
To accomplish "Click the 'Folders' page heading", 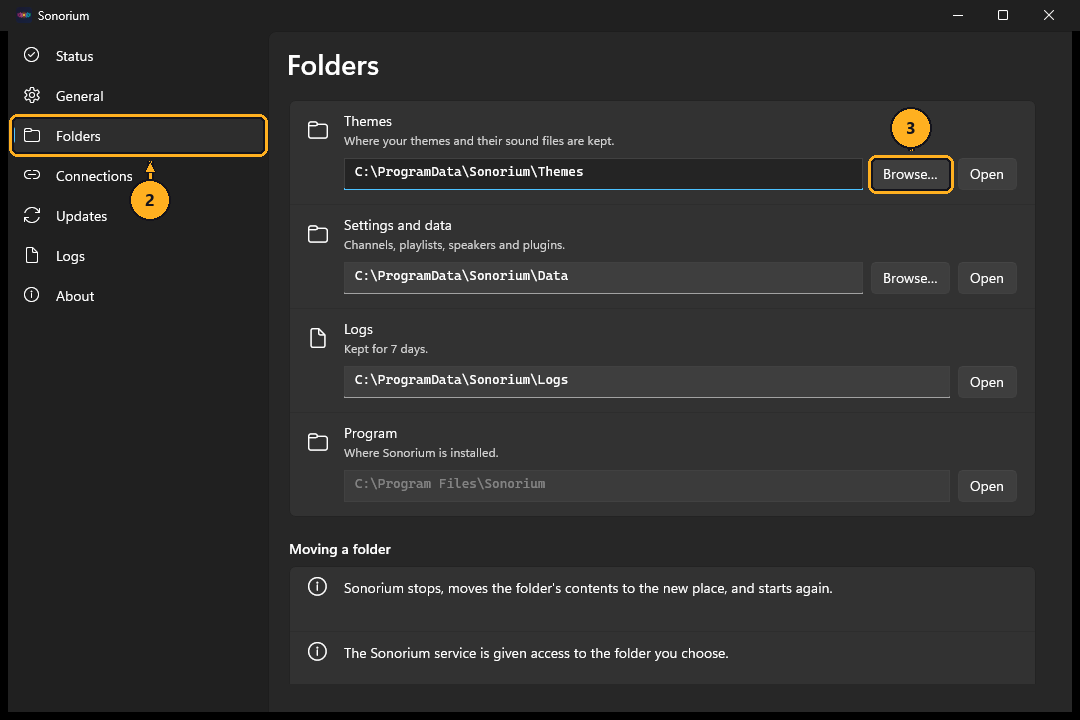I will pos(333,65).
